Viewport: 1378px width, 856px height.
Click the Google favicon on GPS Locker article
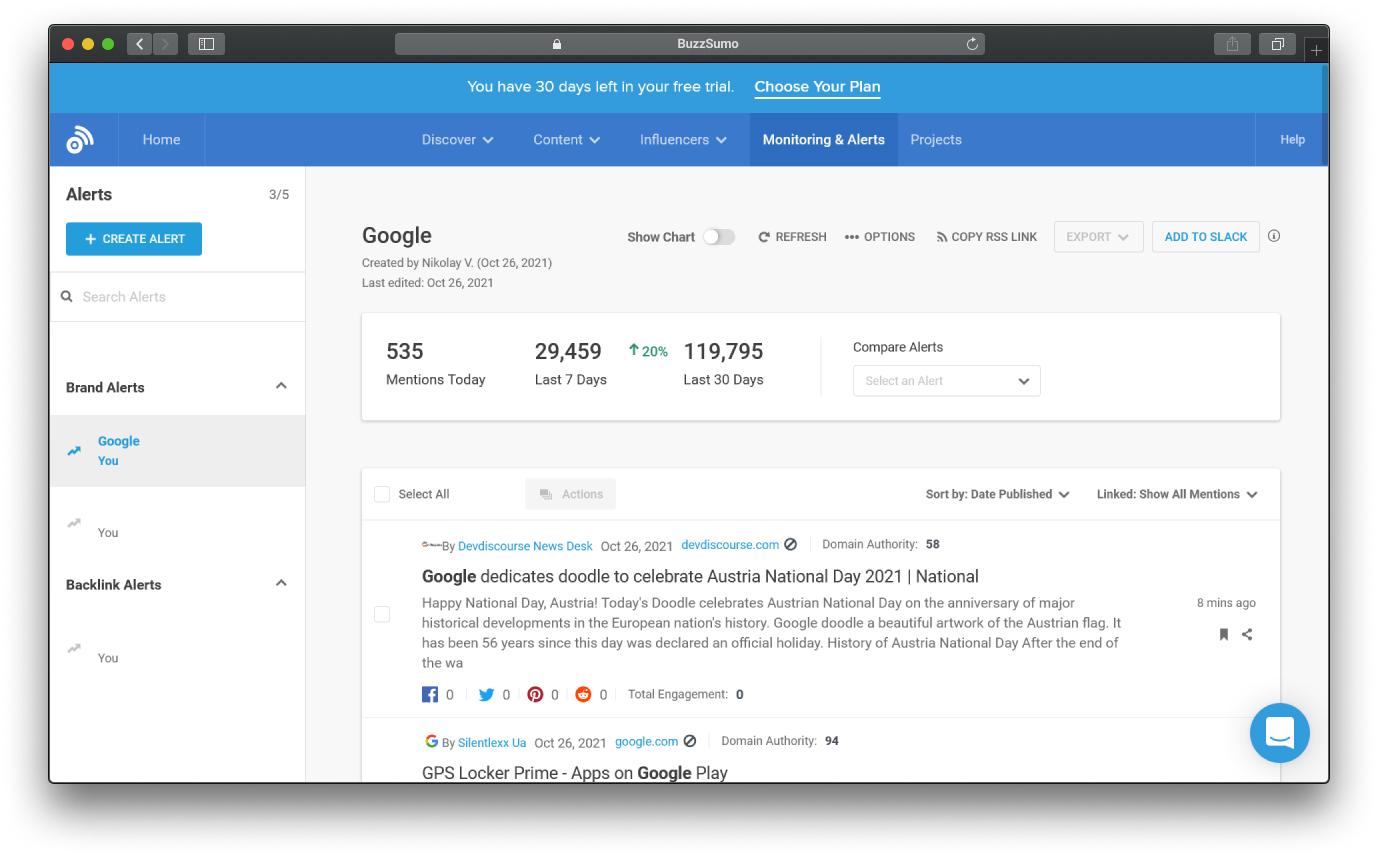click(x=431, y=741)
